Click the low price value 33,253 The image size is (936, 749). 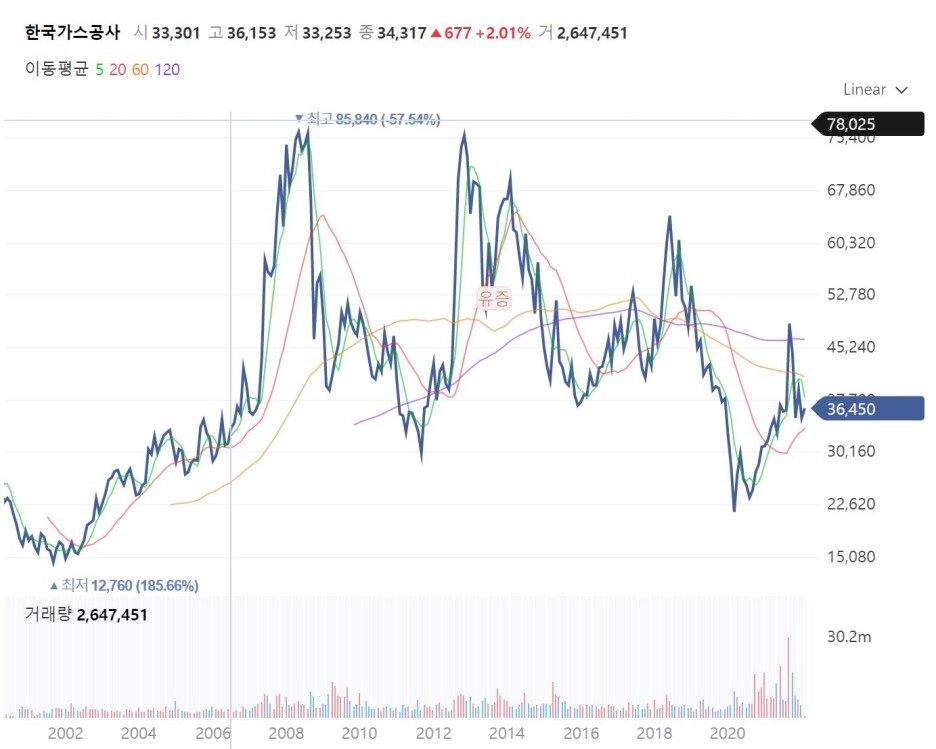coord(327,33)
